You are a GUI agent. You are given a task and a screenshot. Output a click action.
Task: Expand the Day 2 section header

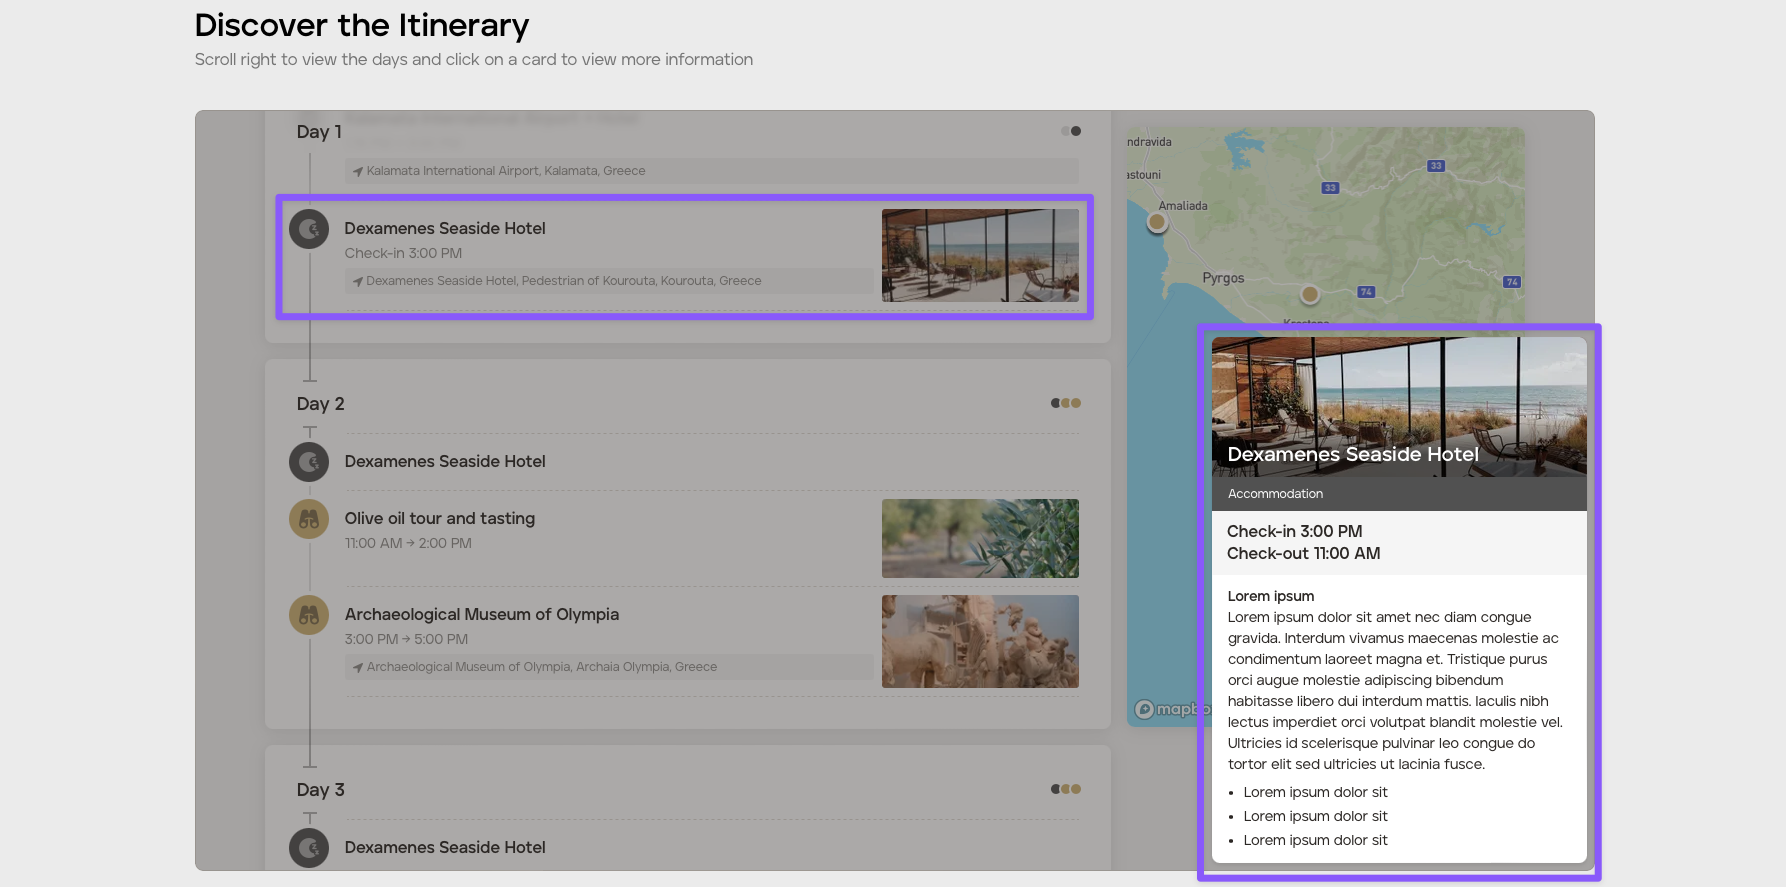pyautogui.click(x=320, y=404)
